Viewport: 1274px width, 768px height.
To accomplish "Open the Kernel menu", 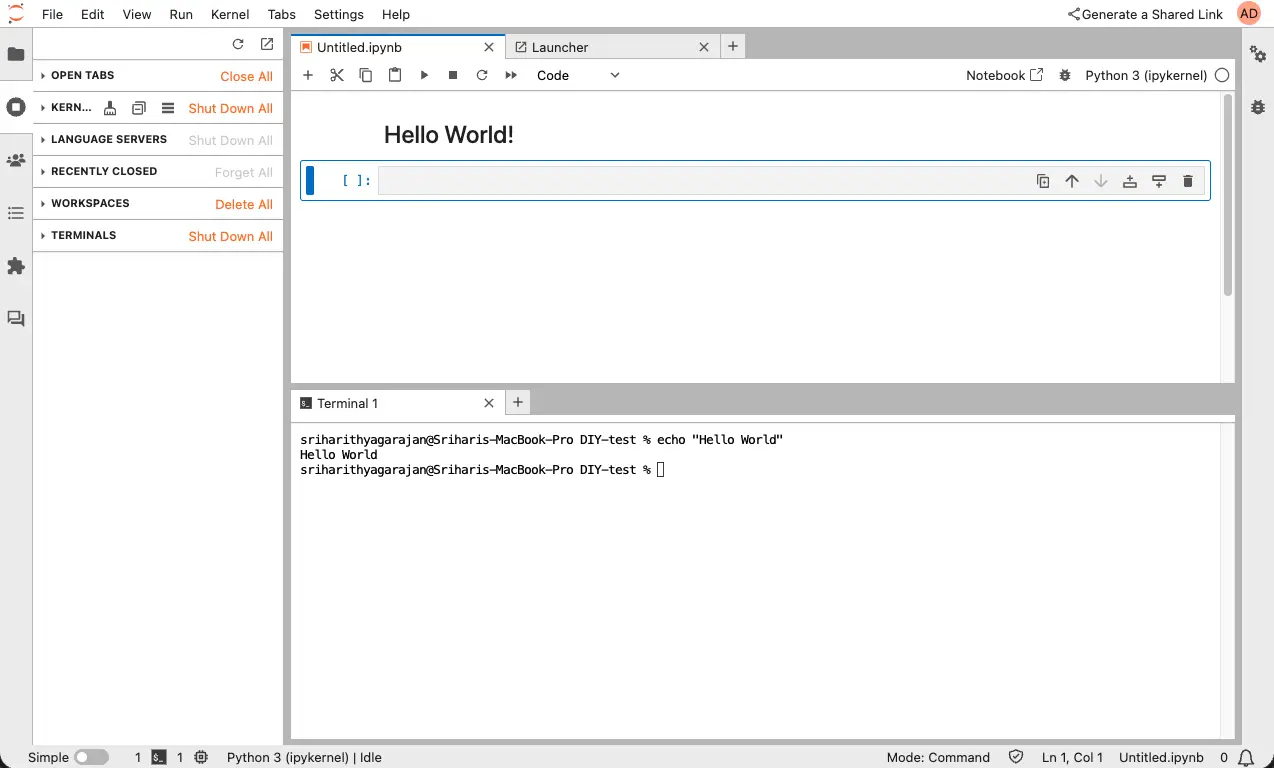I will point(229,14).
